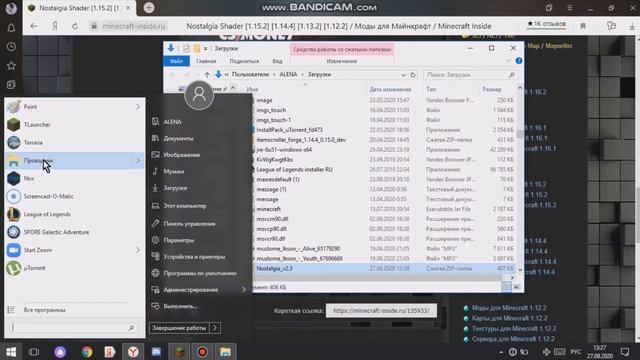
Task: Open Параметры settings entry
Action: [178, 240]
